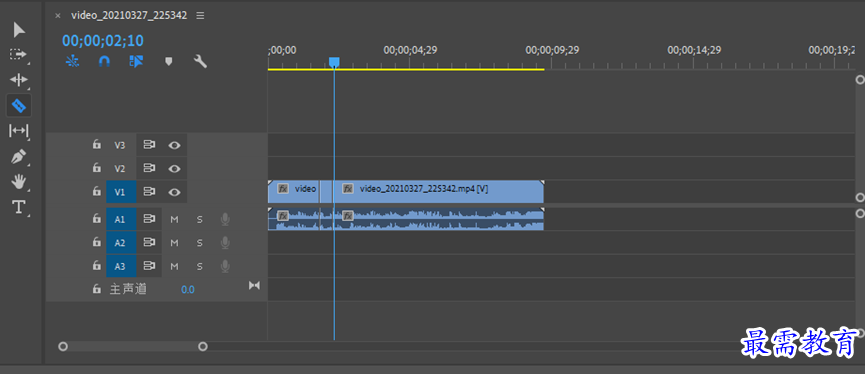Click ruler at 00;00;14;29 timecode
Viewport: 865px width, 374px height.
tap(694, 50)
